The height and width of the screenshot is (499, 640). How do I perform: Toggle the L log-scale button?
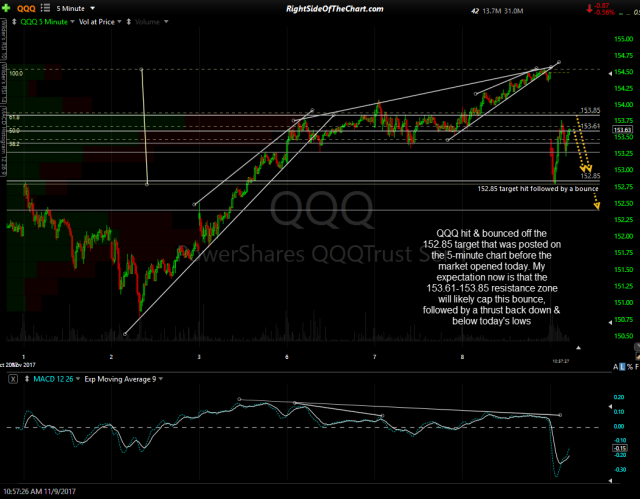point(622,367)
